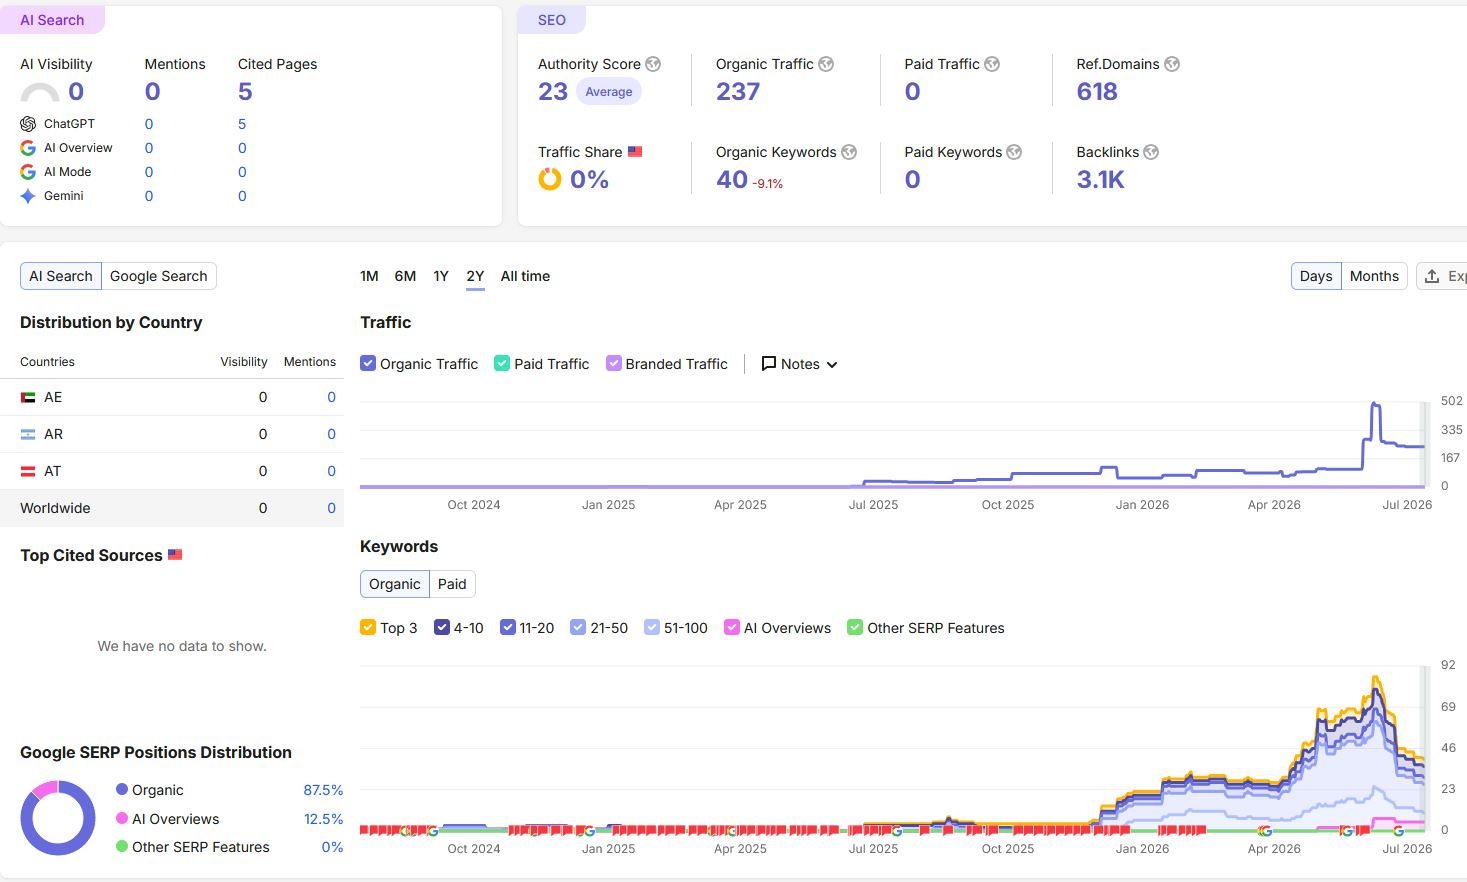Expand the Notes dropdown
Image resolution: width=1467 pixels, height=882 pixels.
click(799, 364)
